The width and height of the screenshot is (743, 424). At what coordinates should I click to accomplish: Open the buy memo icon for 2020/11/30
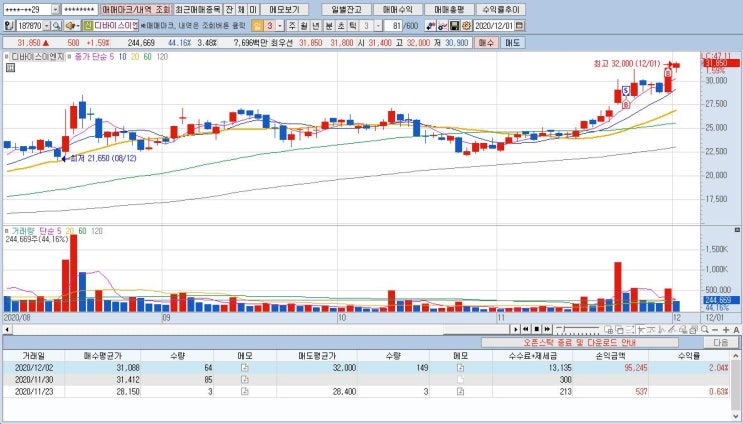[x=245, y=379]
